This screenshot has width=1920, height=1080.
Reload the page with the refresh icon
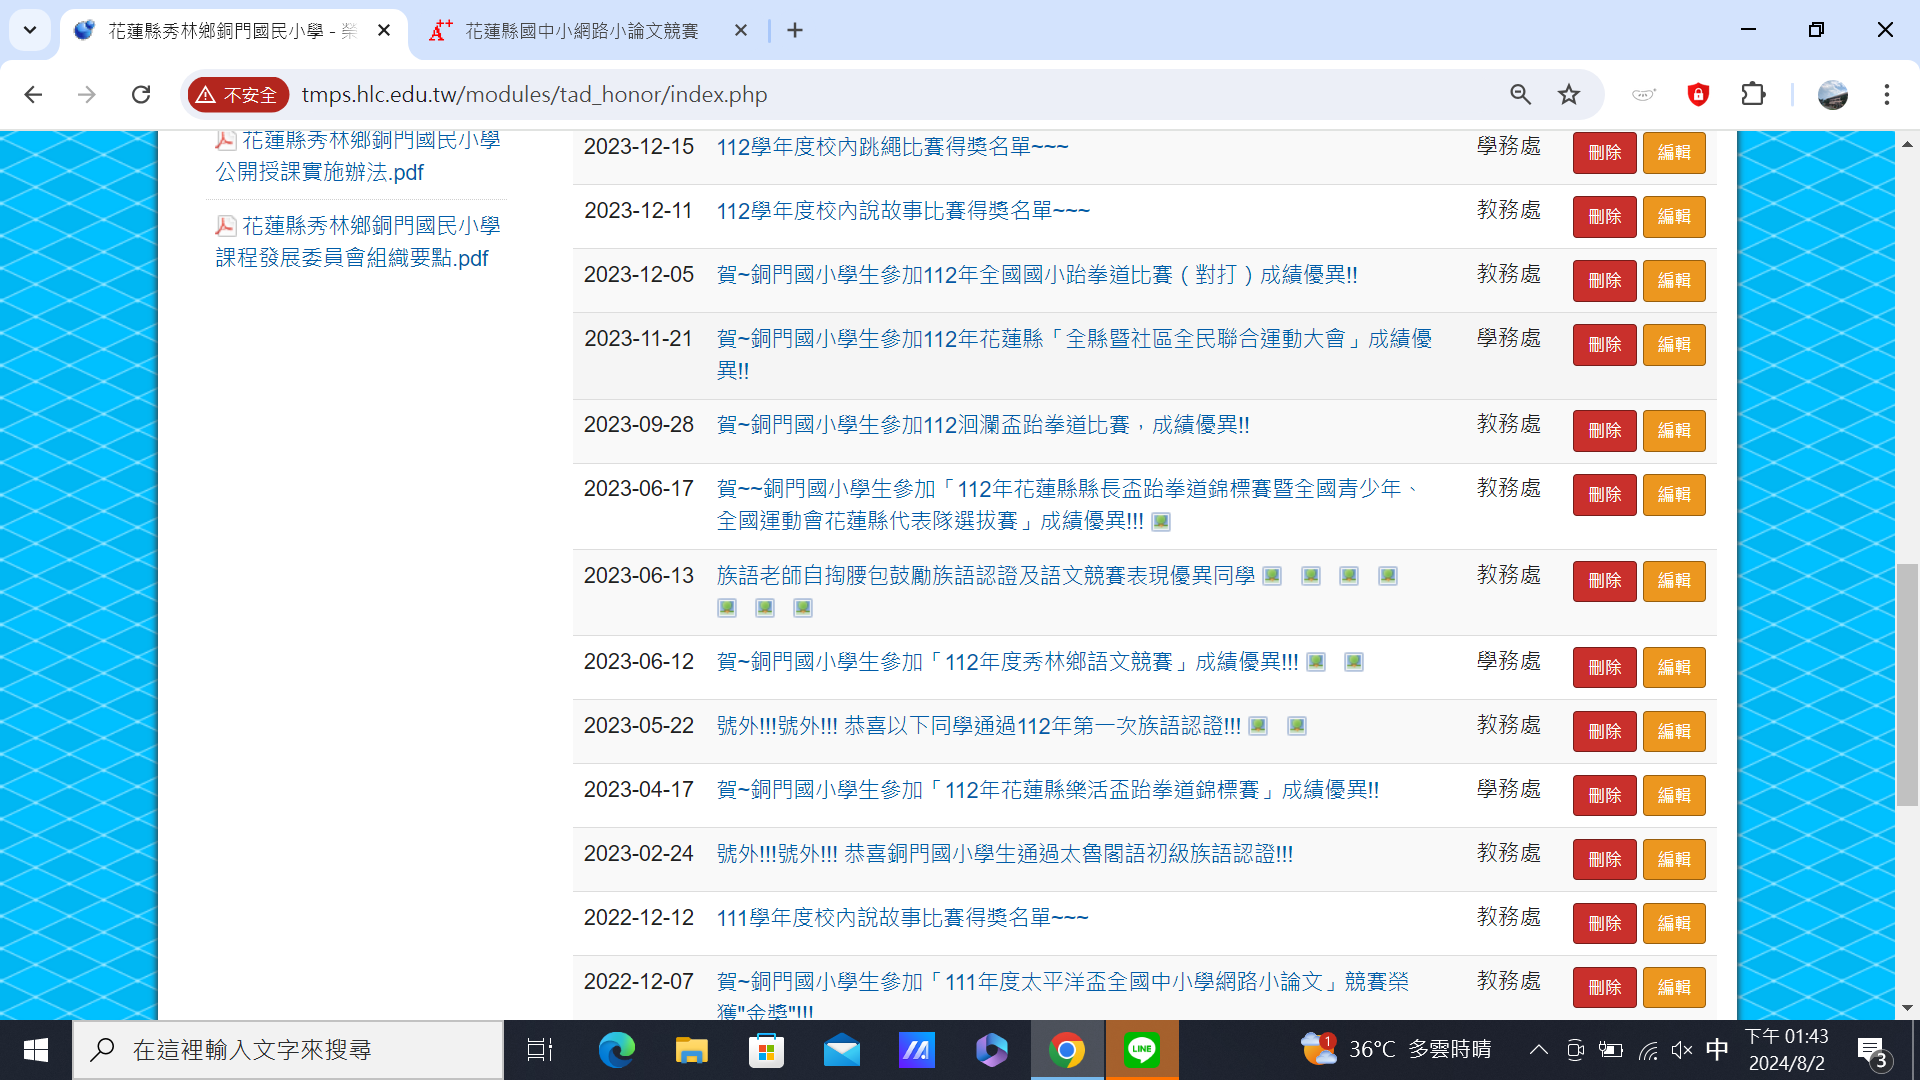point(141,94)
